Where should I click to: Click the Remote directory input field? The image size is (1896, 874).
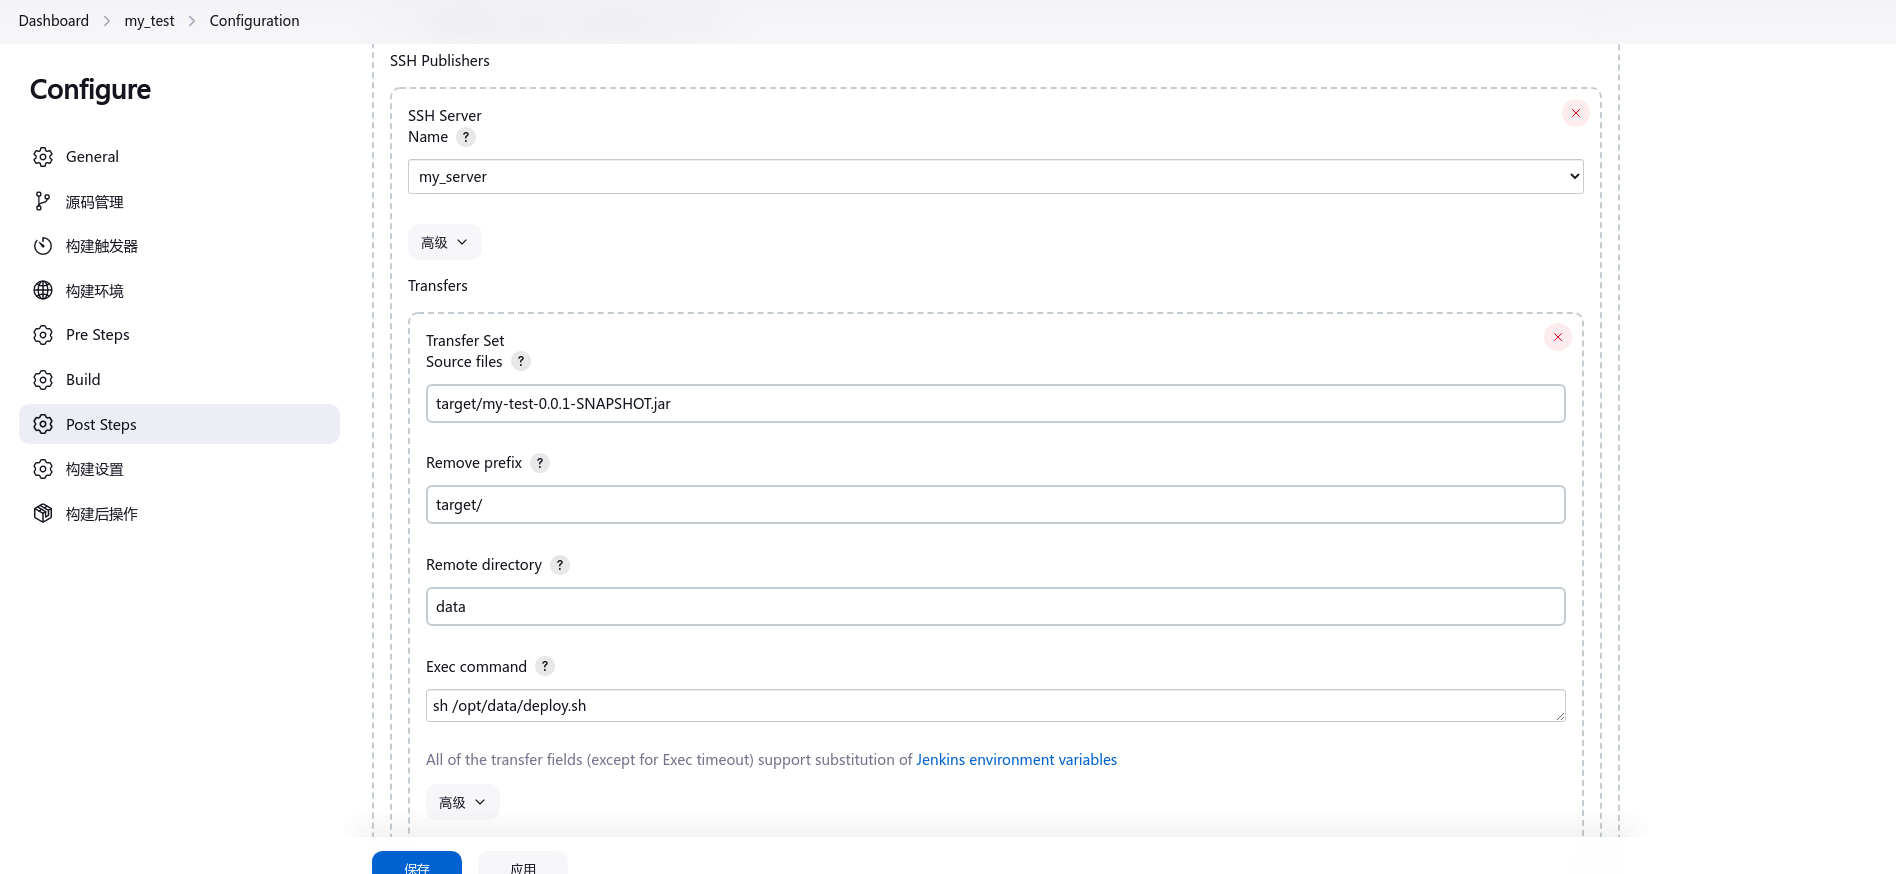(x=995, y=607)
